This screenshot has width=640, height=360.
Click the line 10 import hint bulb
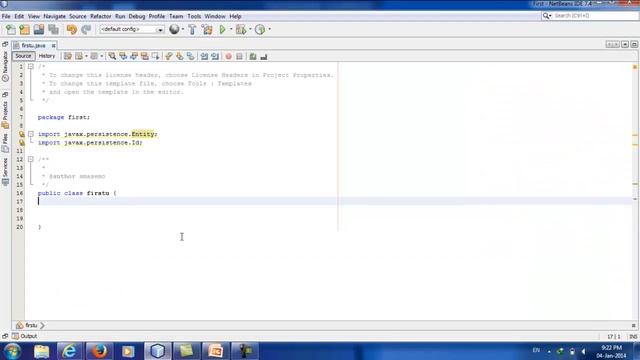[21, 142]
